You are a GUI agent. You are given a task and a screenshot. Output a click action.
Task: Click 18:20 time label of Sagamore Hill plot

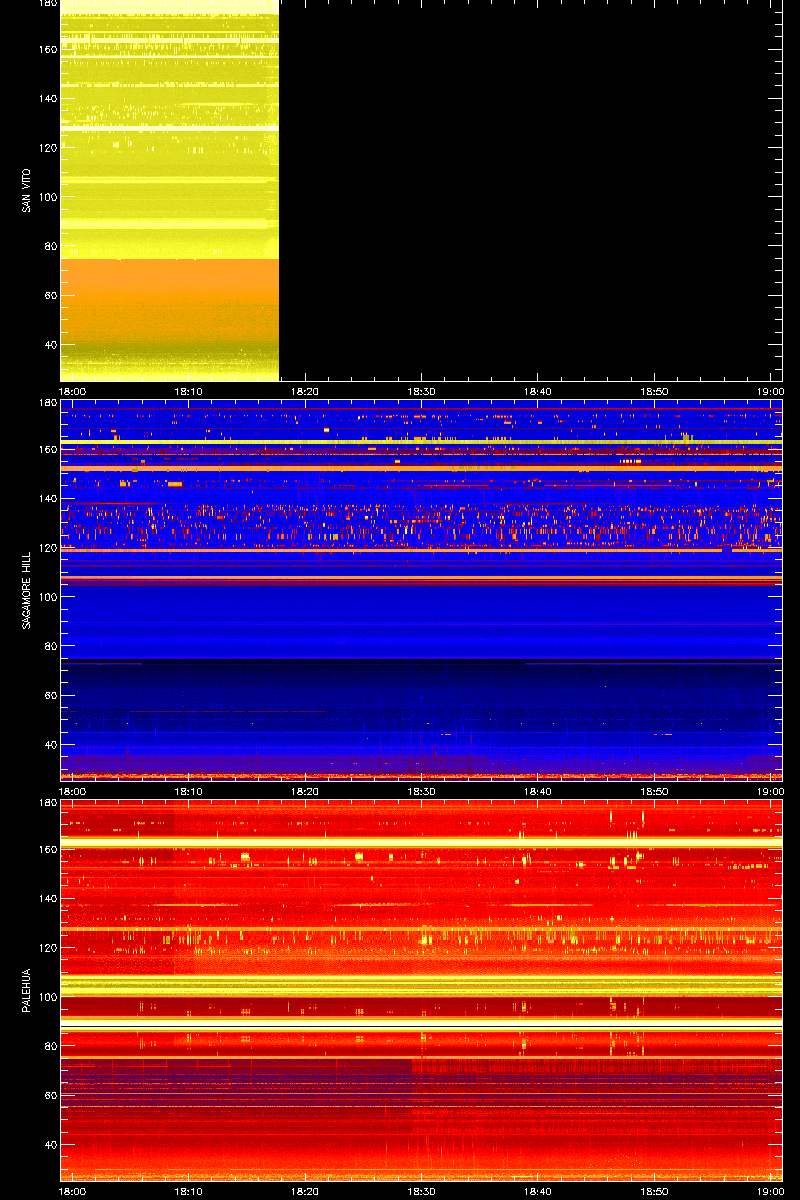[x=305, y=791]
